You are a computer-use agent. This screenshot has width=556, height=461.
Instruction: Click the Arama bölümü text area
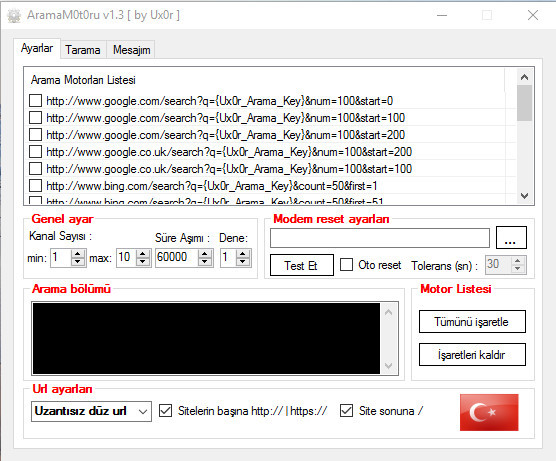click(x=206, y=338)
